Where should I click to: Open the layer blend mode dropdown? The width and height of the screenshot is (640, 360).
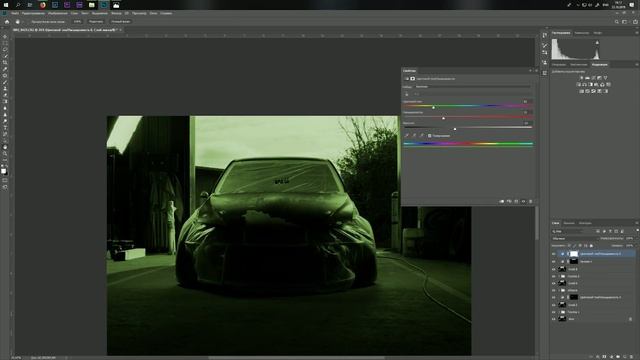tap(575, 238)
